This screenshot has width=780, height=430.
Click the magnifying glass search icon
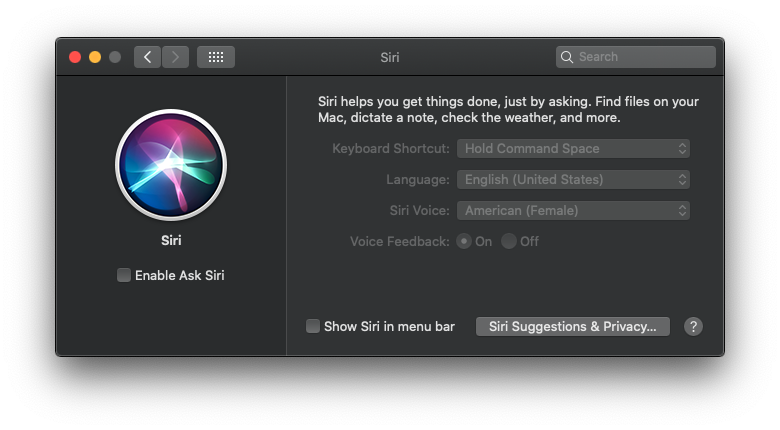coord(567,57)
